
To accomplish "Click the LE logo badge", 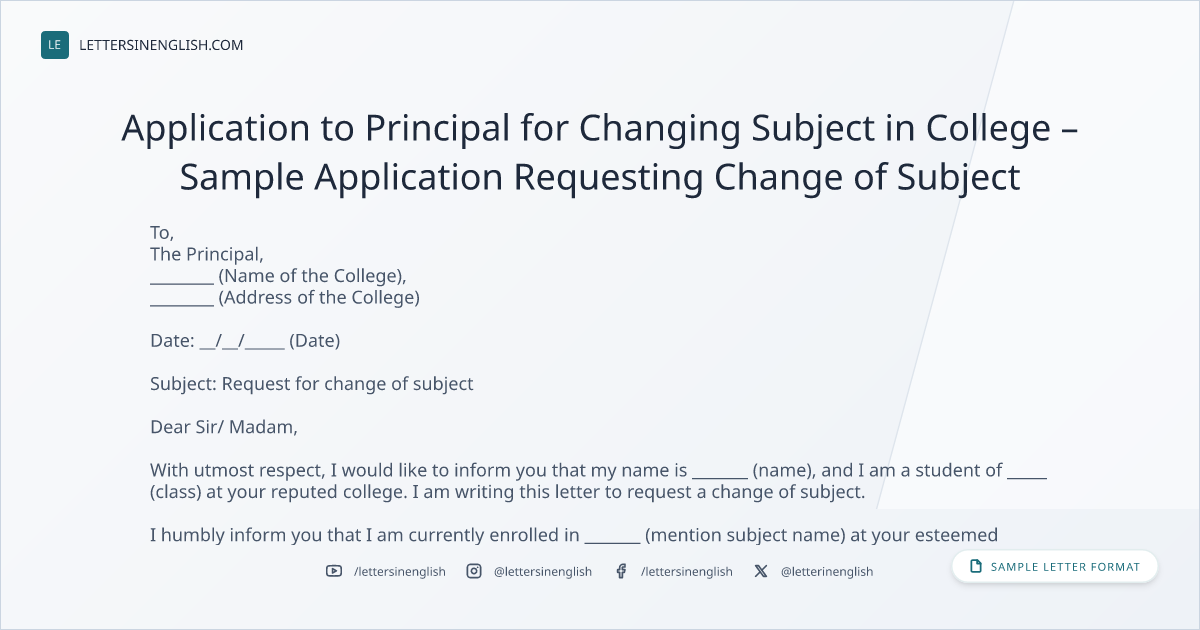I will [55, 45].
